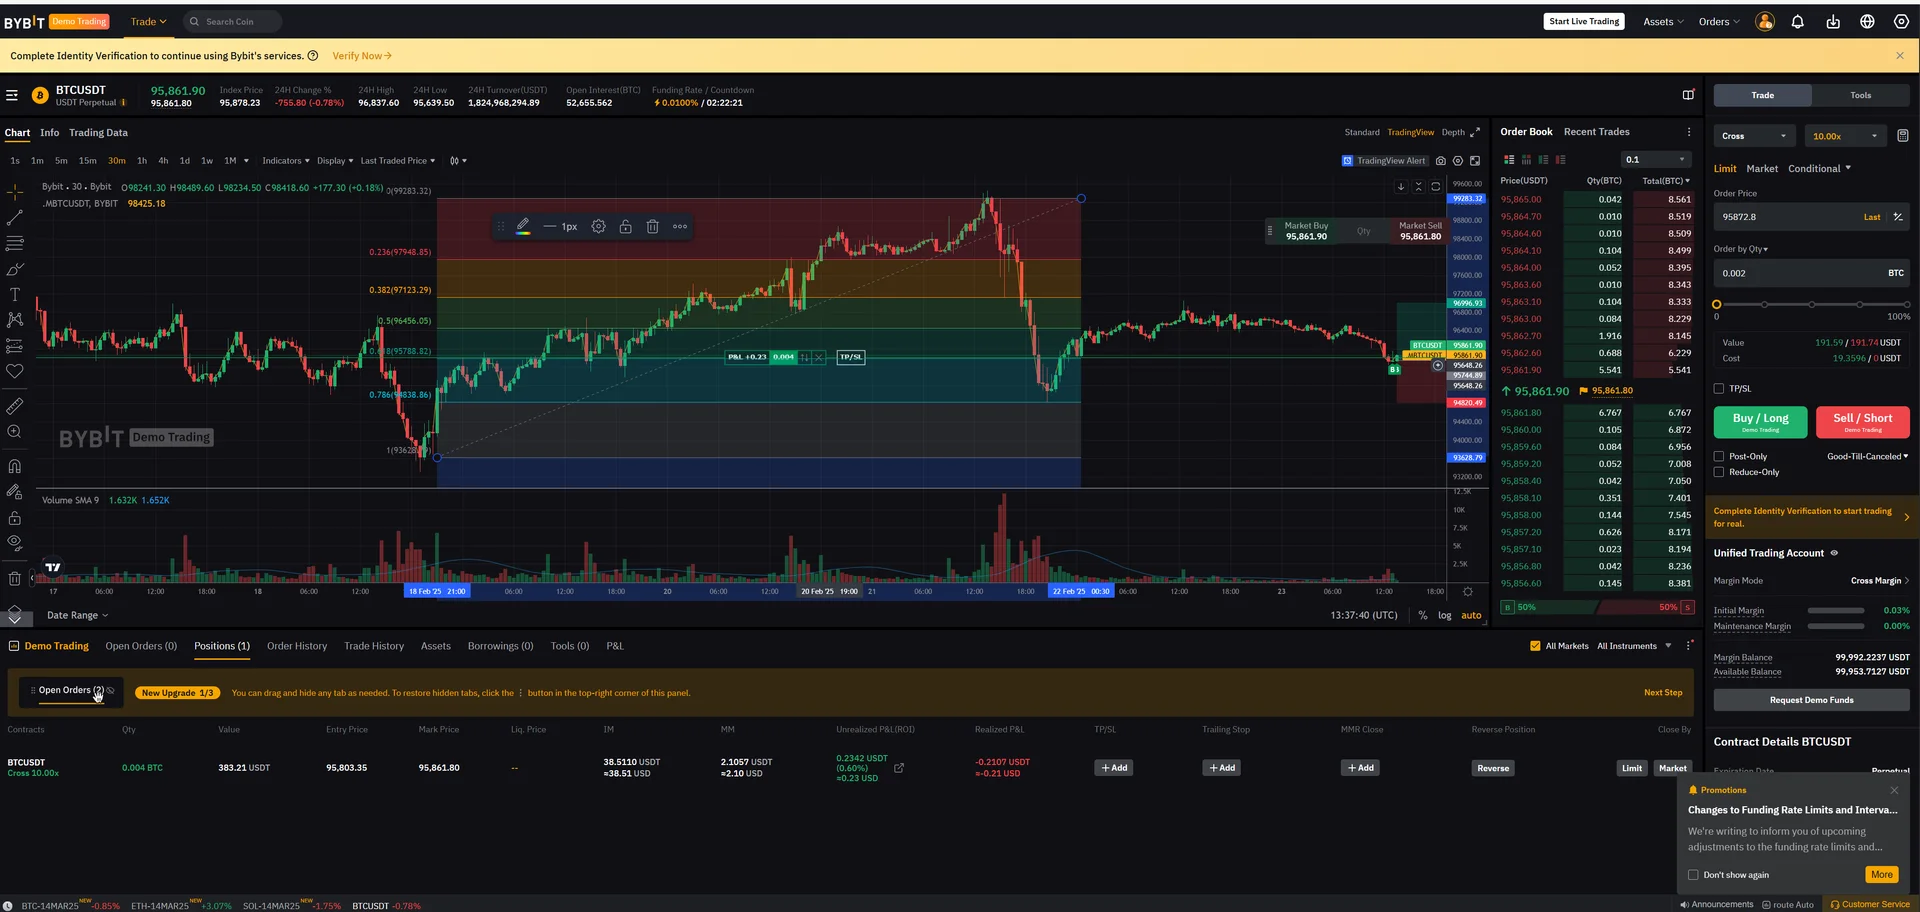Open the Recent Trades tab
The height and width of the screenshot is (912, 1920).
[1597, 132]
